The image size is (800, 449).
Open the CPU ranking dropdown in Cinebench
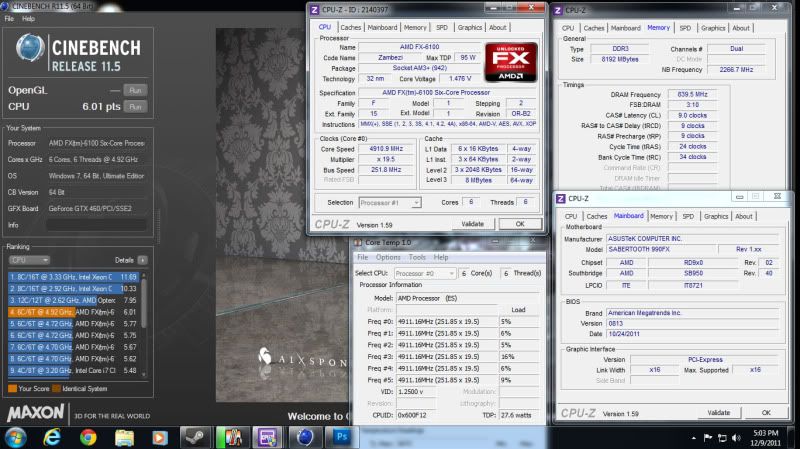coord(29,260)
